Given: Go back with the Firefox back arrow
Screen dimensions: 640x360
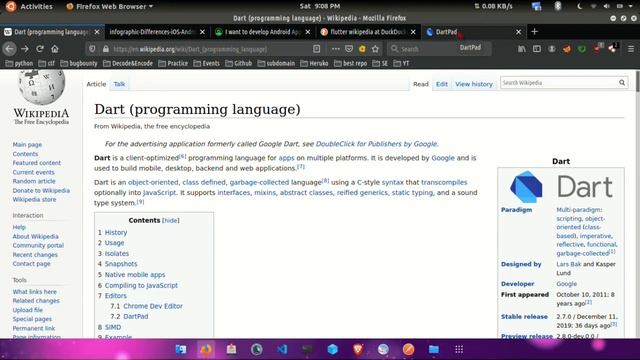Looking at the screenshot, I should (9, 49).
